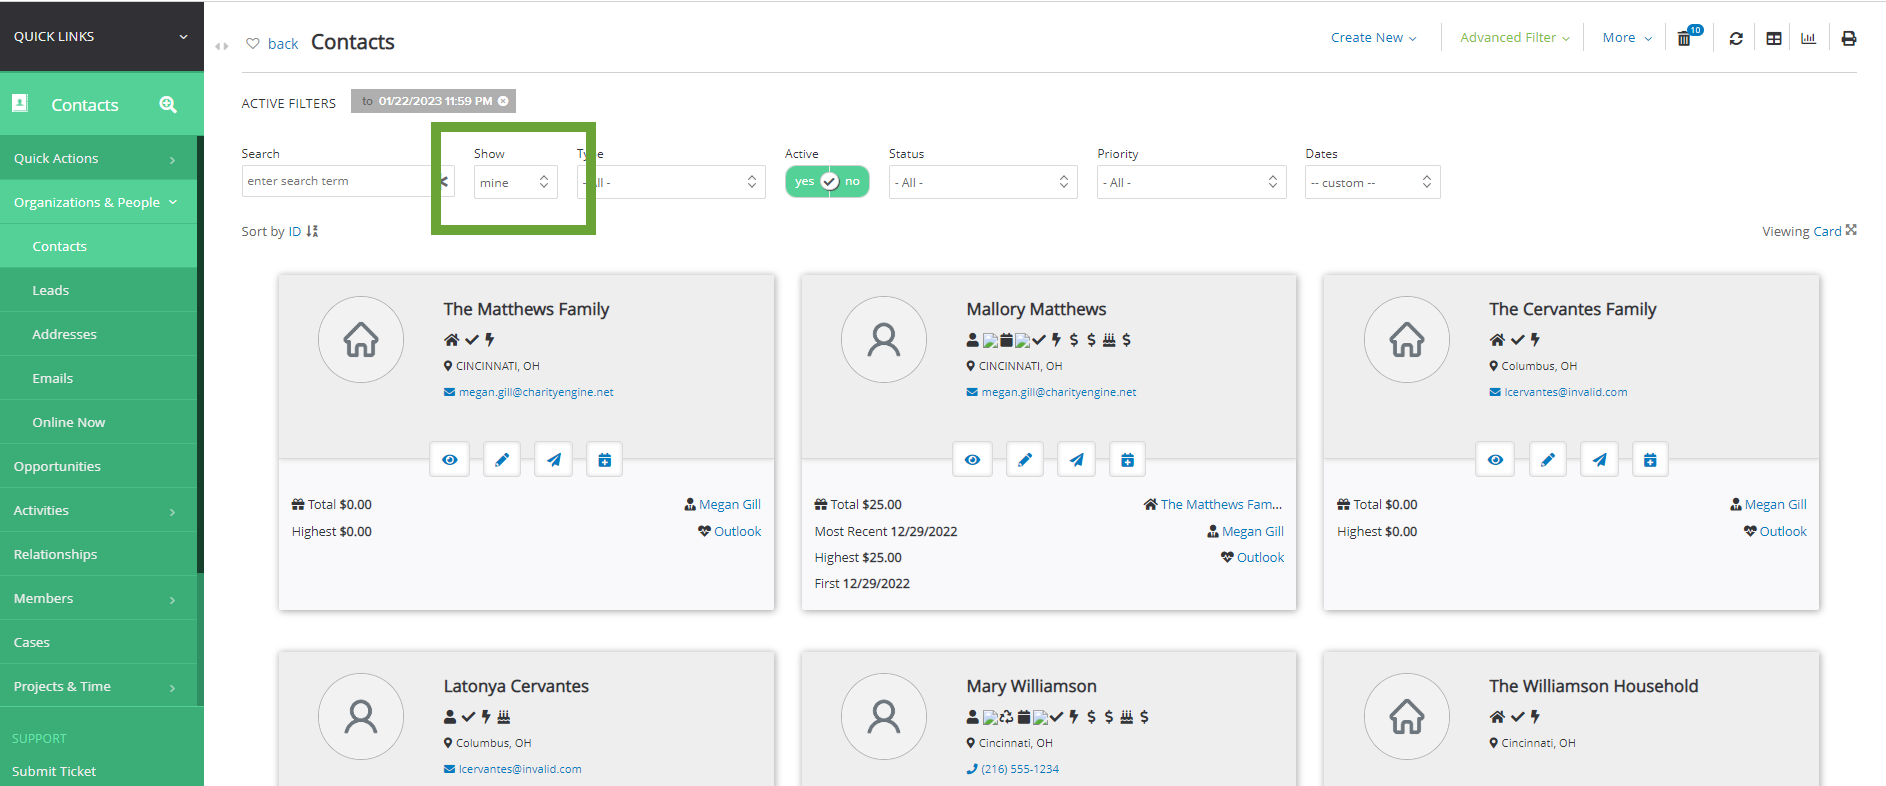Collapse Organizations & People section
This screenshot has height=786, width=1886.
tap(98, 202)
